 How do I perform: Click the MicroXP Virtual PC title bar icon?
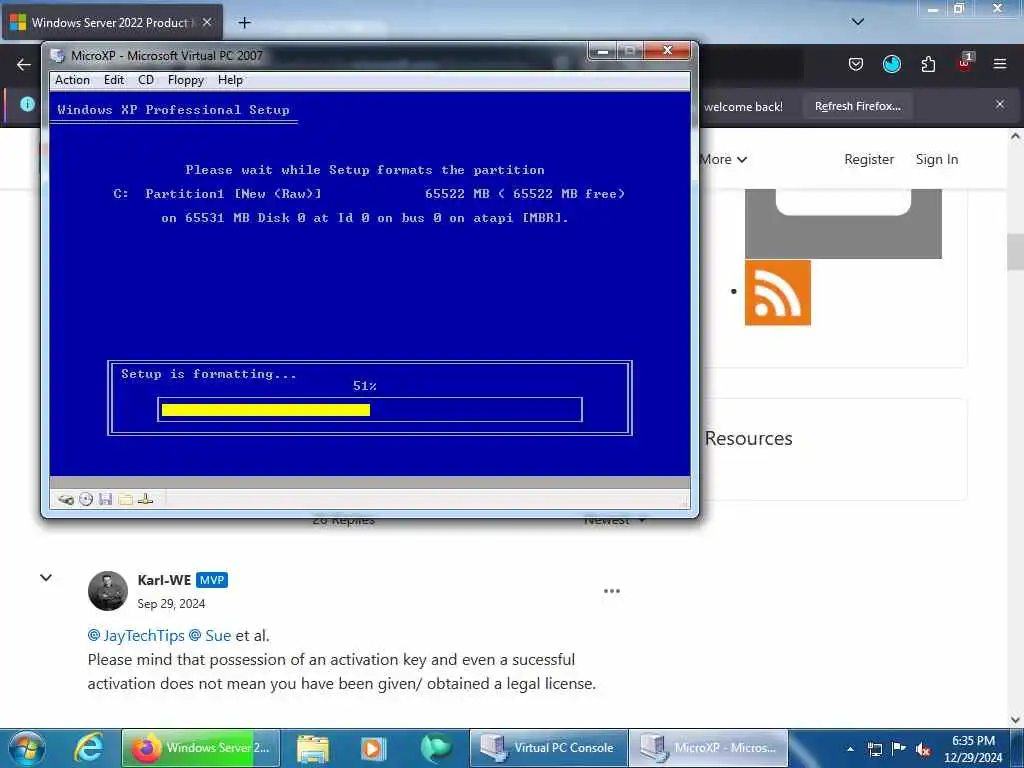pos(58,56)
